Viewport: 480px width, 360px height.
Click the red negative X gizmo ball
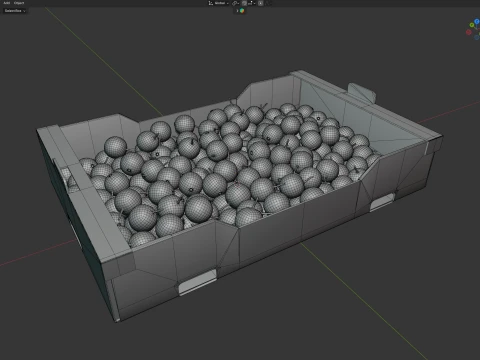pyautogui.click(x=469, y=32)
